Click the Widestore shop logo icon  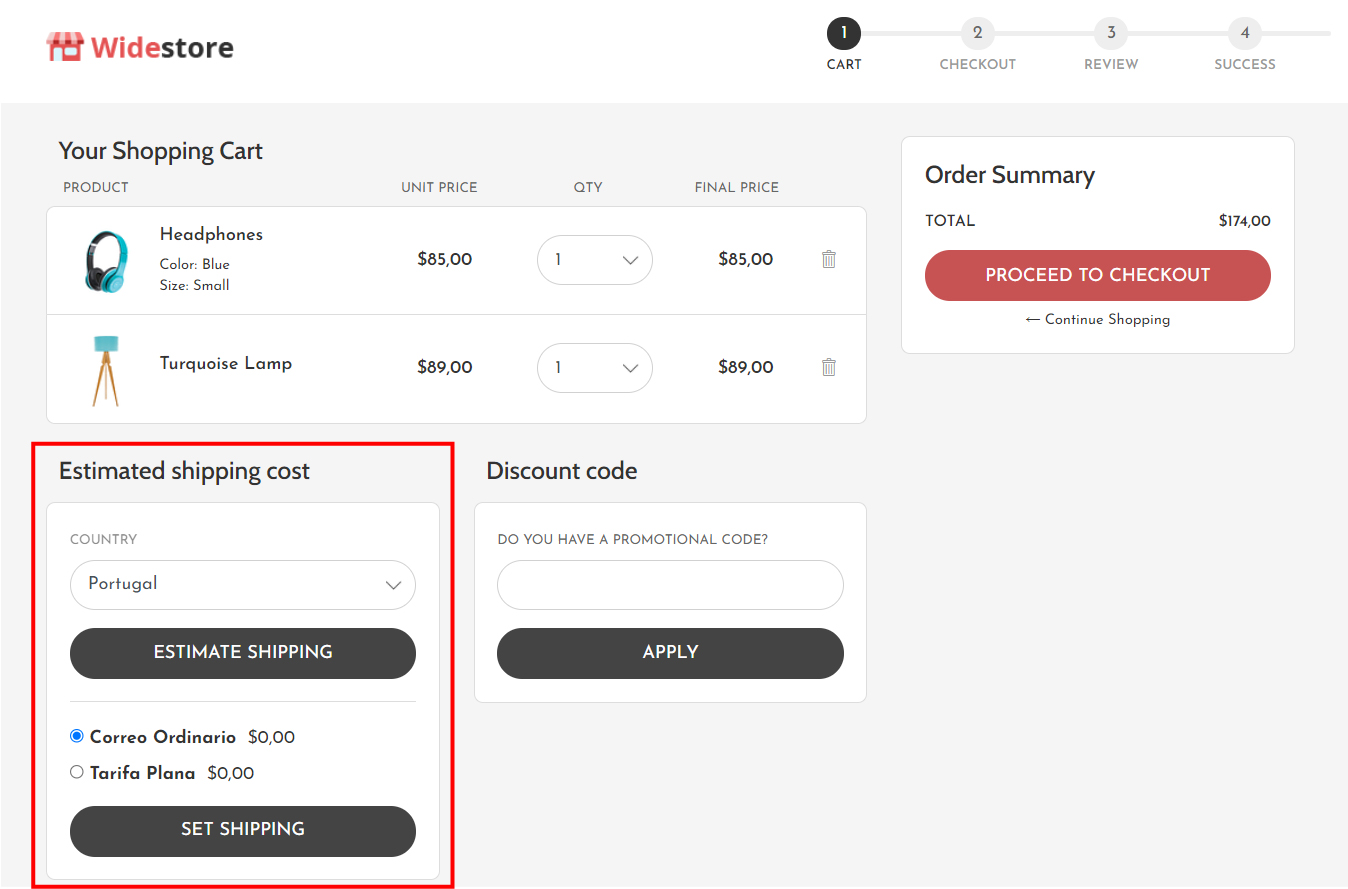(65, 47)
